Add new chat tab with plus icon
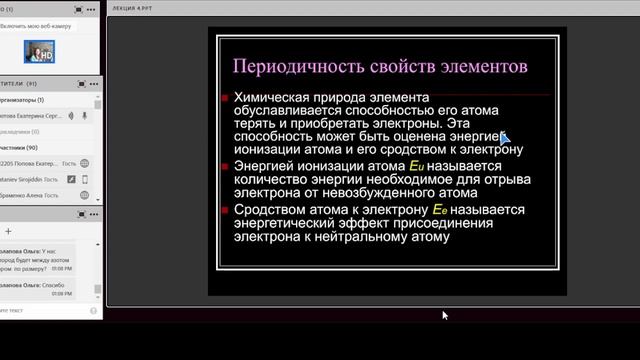640x360 pixels. [x=8, y=231]
